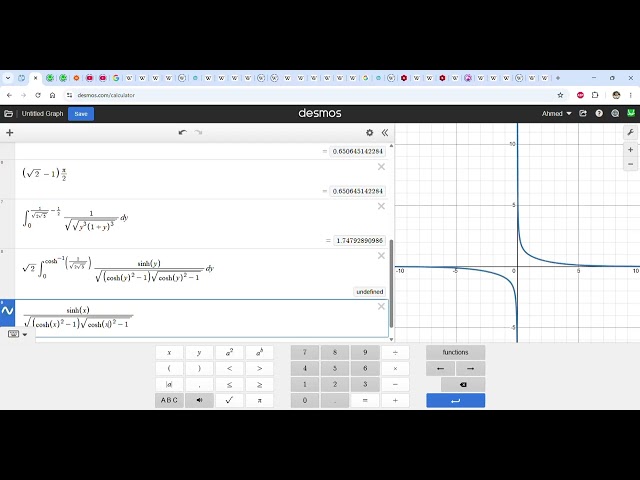Add a new expression with plus icon
This screenshot has width=640, height=480.
point(10,133)
